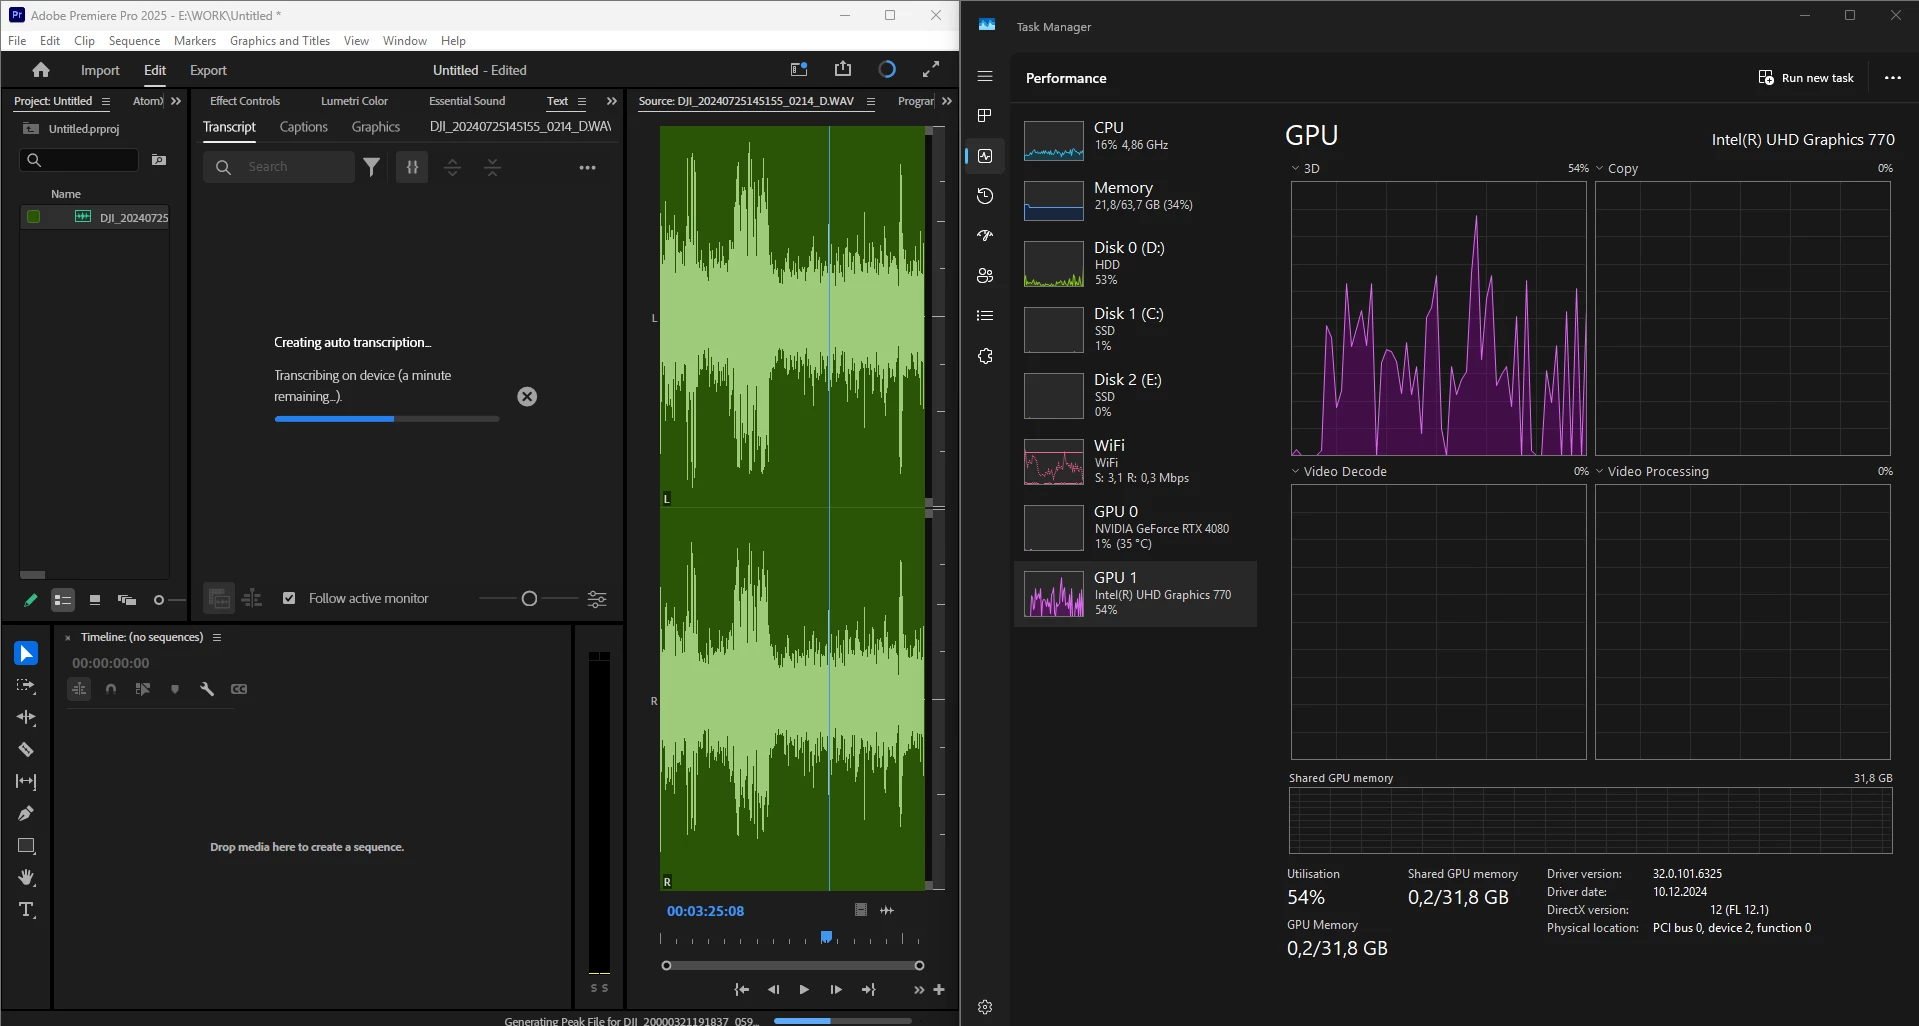Screen dimensions: 1919x1026
Task: Switch to the Lumetri Color tab
Action: click(x=354, y=101)
